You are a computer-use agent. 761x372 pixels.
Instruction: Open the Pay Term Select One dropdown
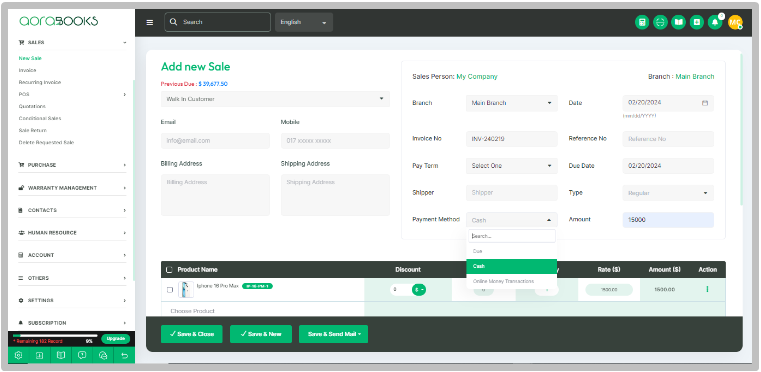click(512, 166)
